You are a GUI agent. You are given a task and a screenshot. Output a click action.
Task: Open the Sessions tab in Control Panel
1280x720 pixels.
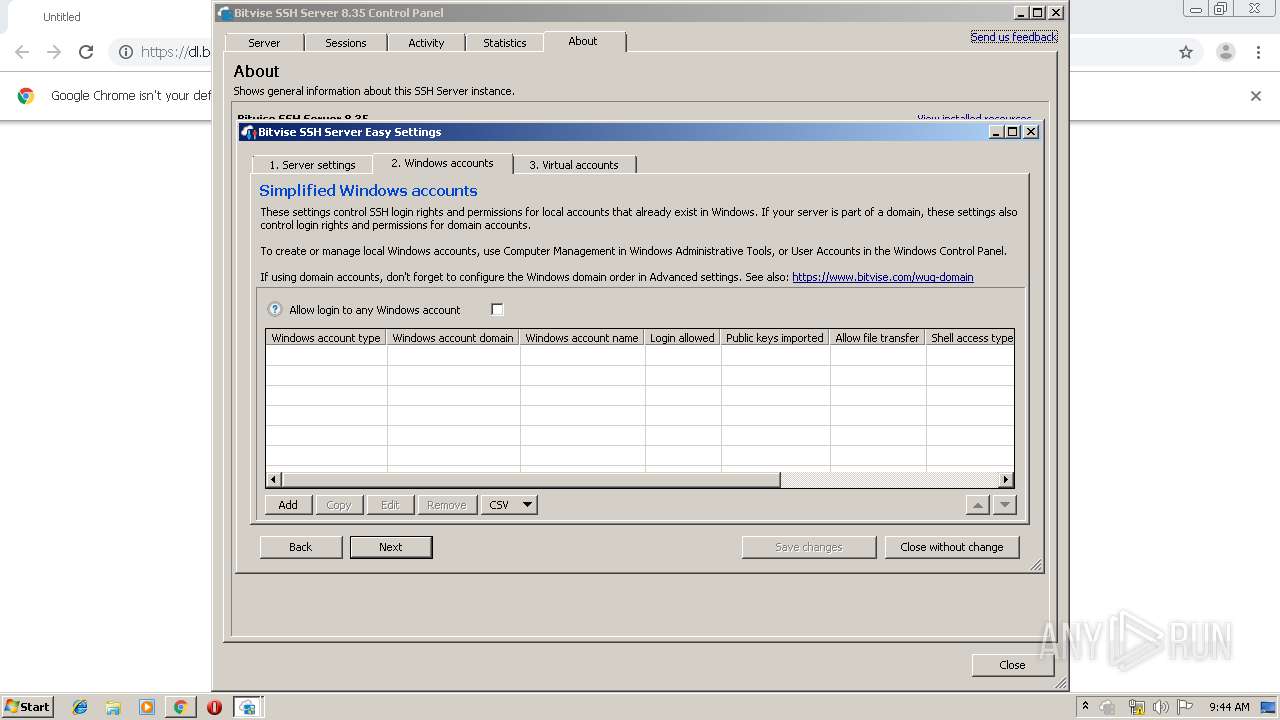[x=346, y=43]
